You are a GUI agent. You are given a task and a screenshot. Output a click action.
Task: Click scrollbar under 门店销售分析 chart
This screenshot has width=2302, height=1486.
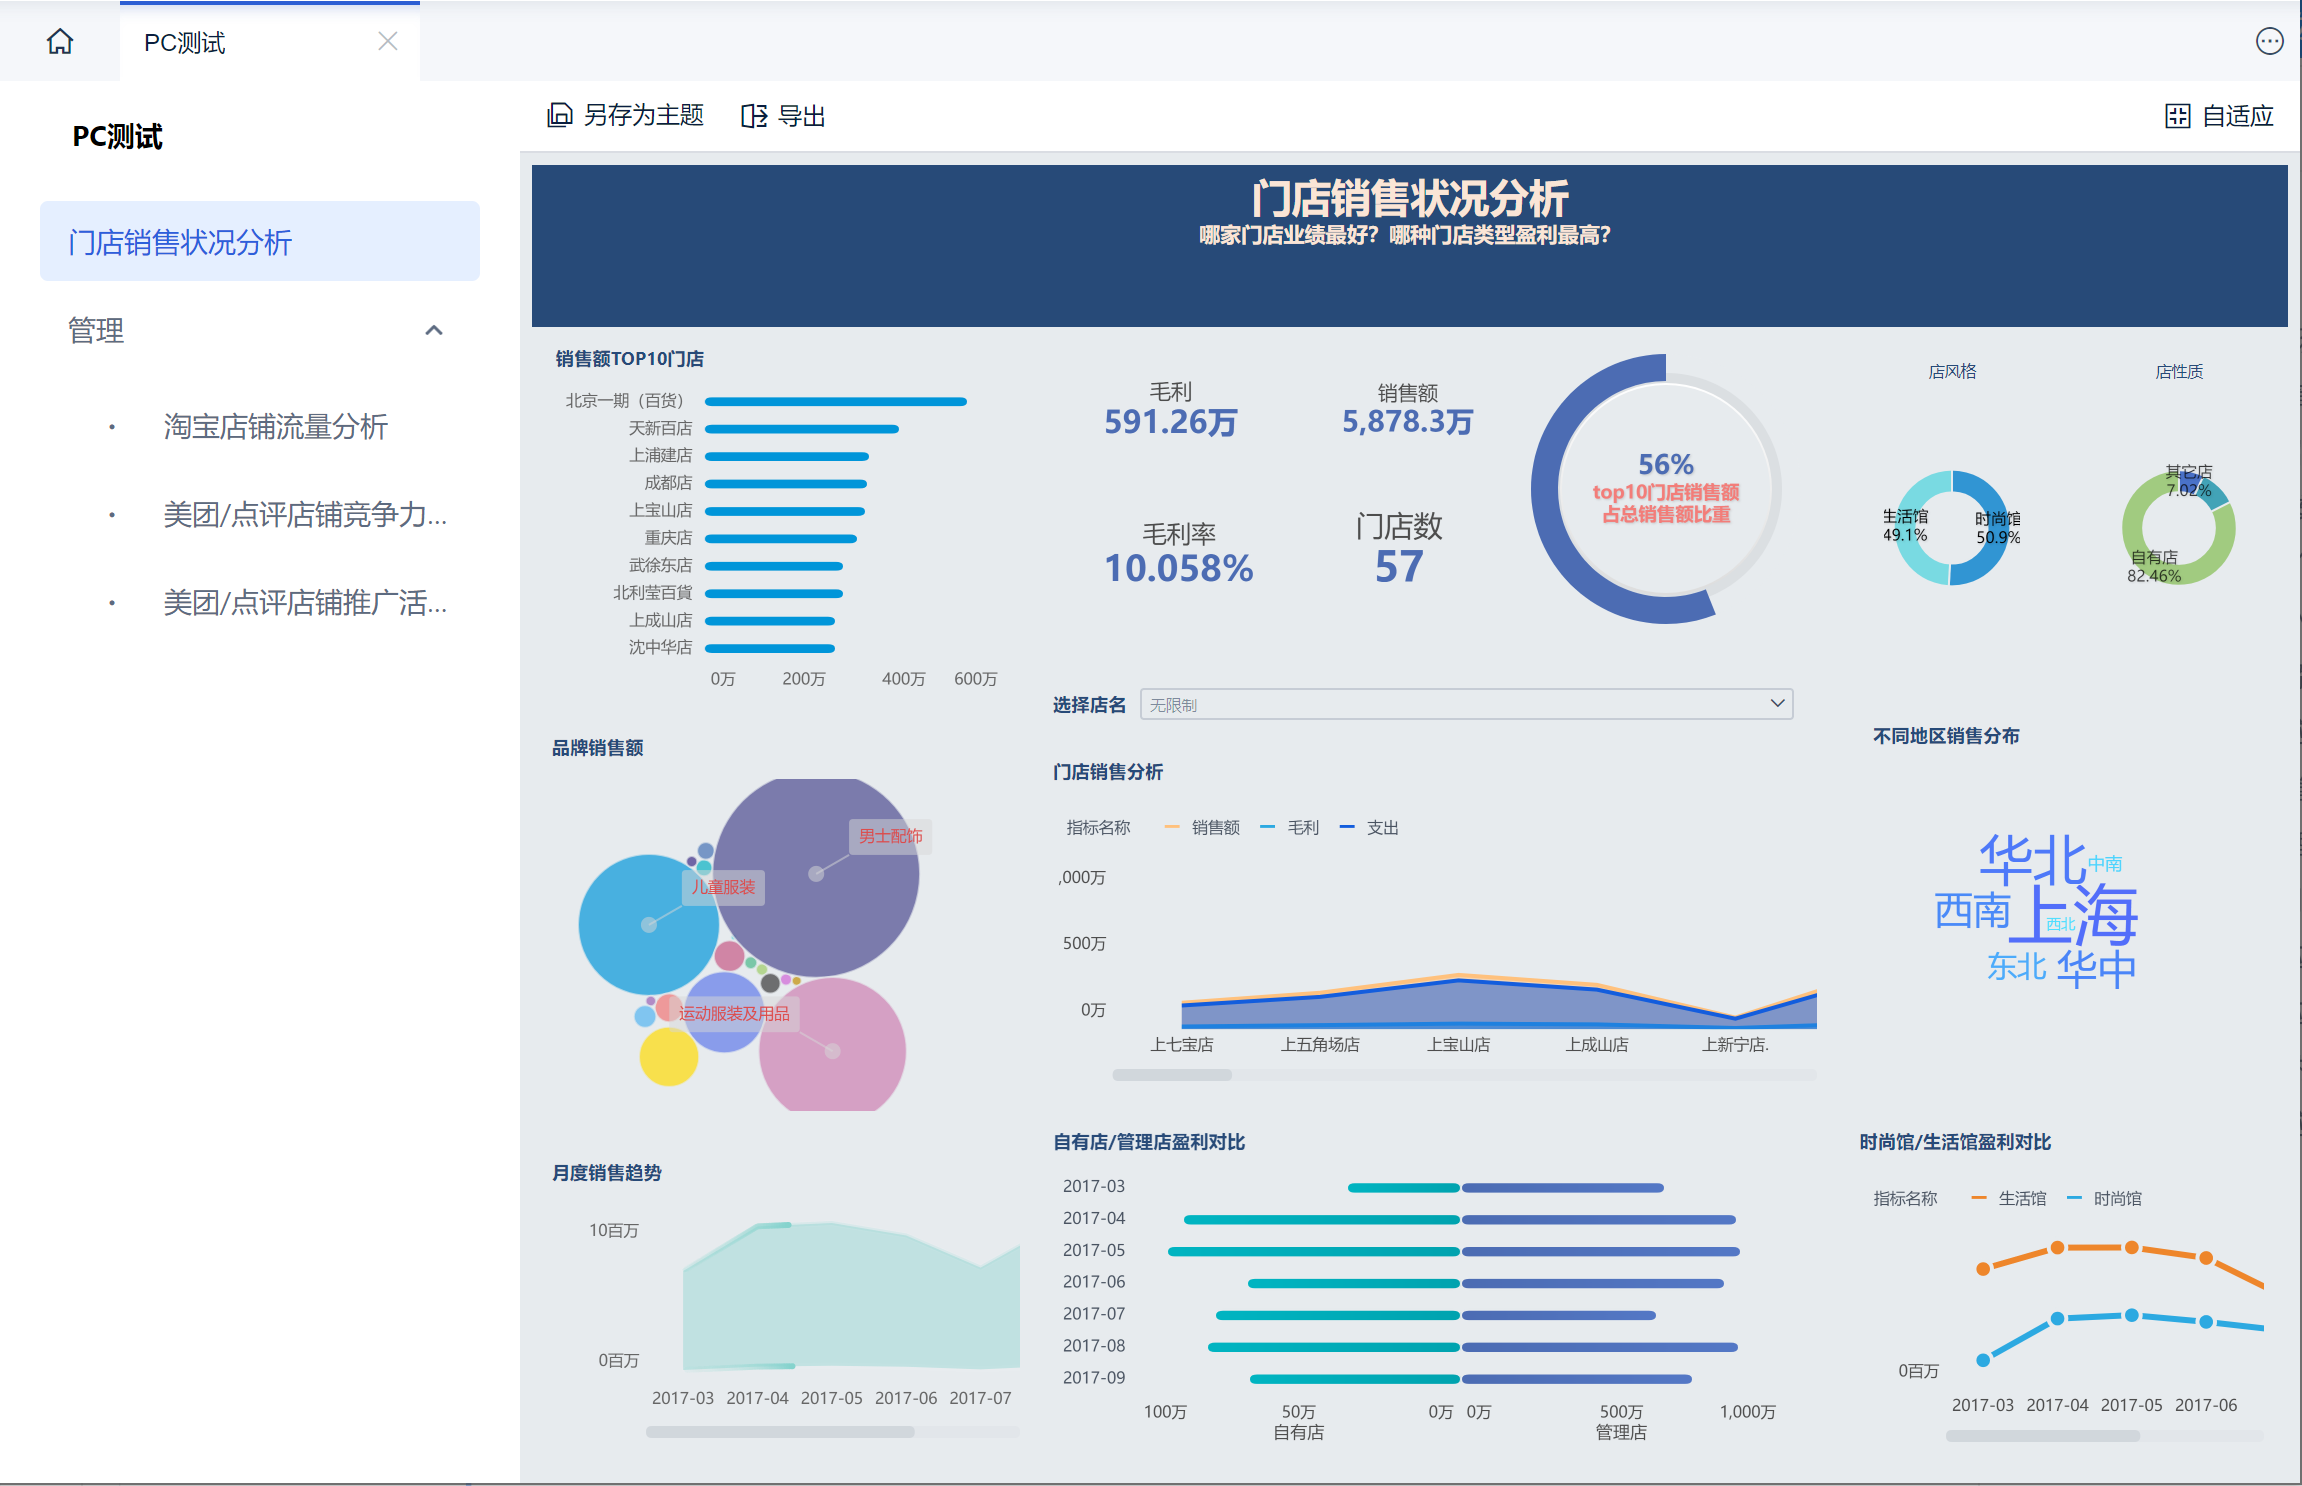coord(1172,1075)
